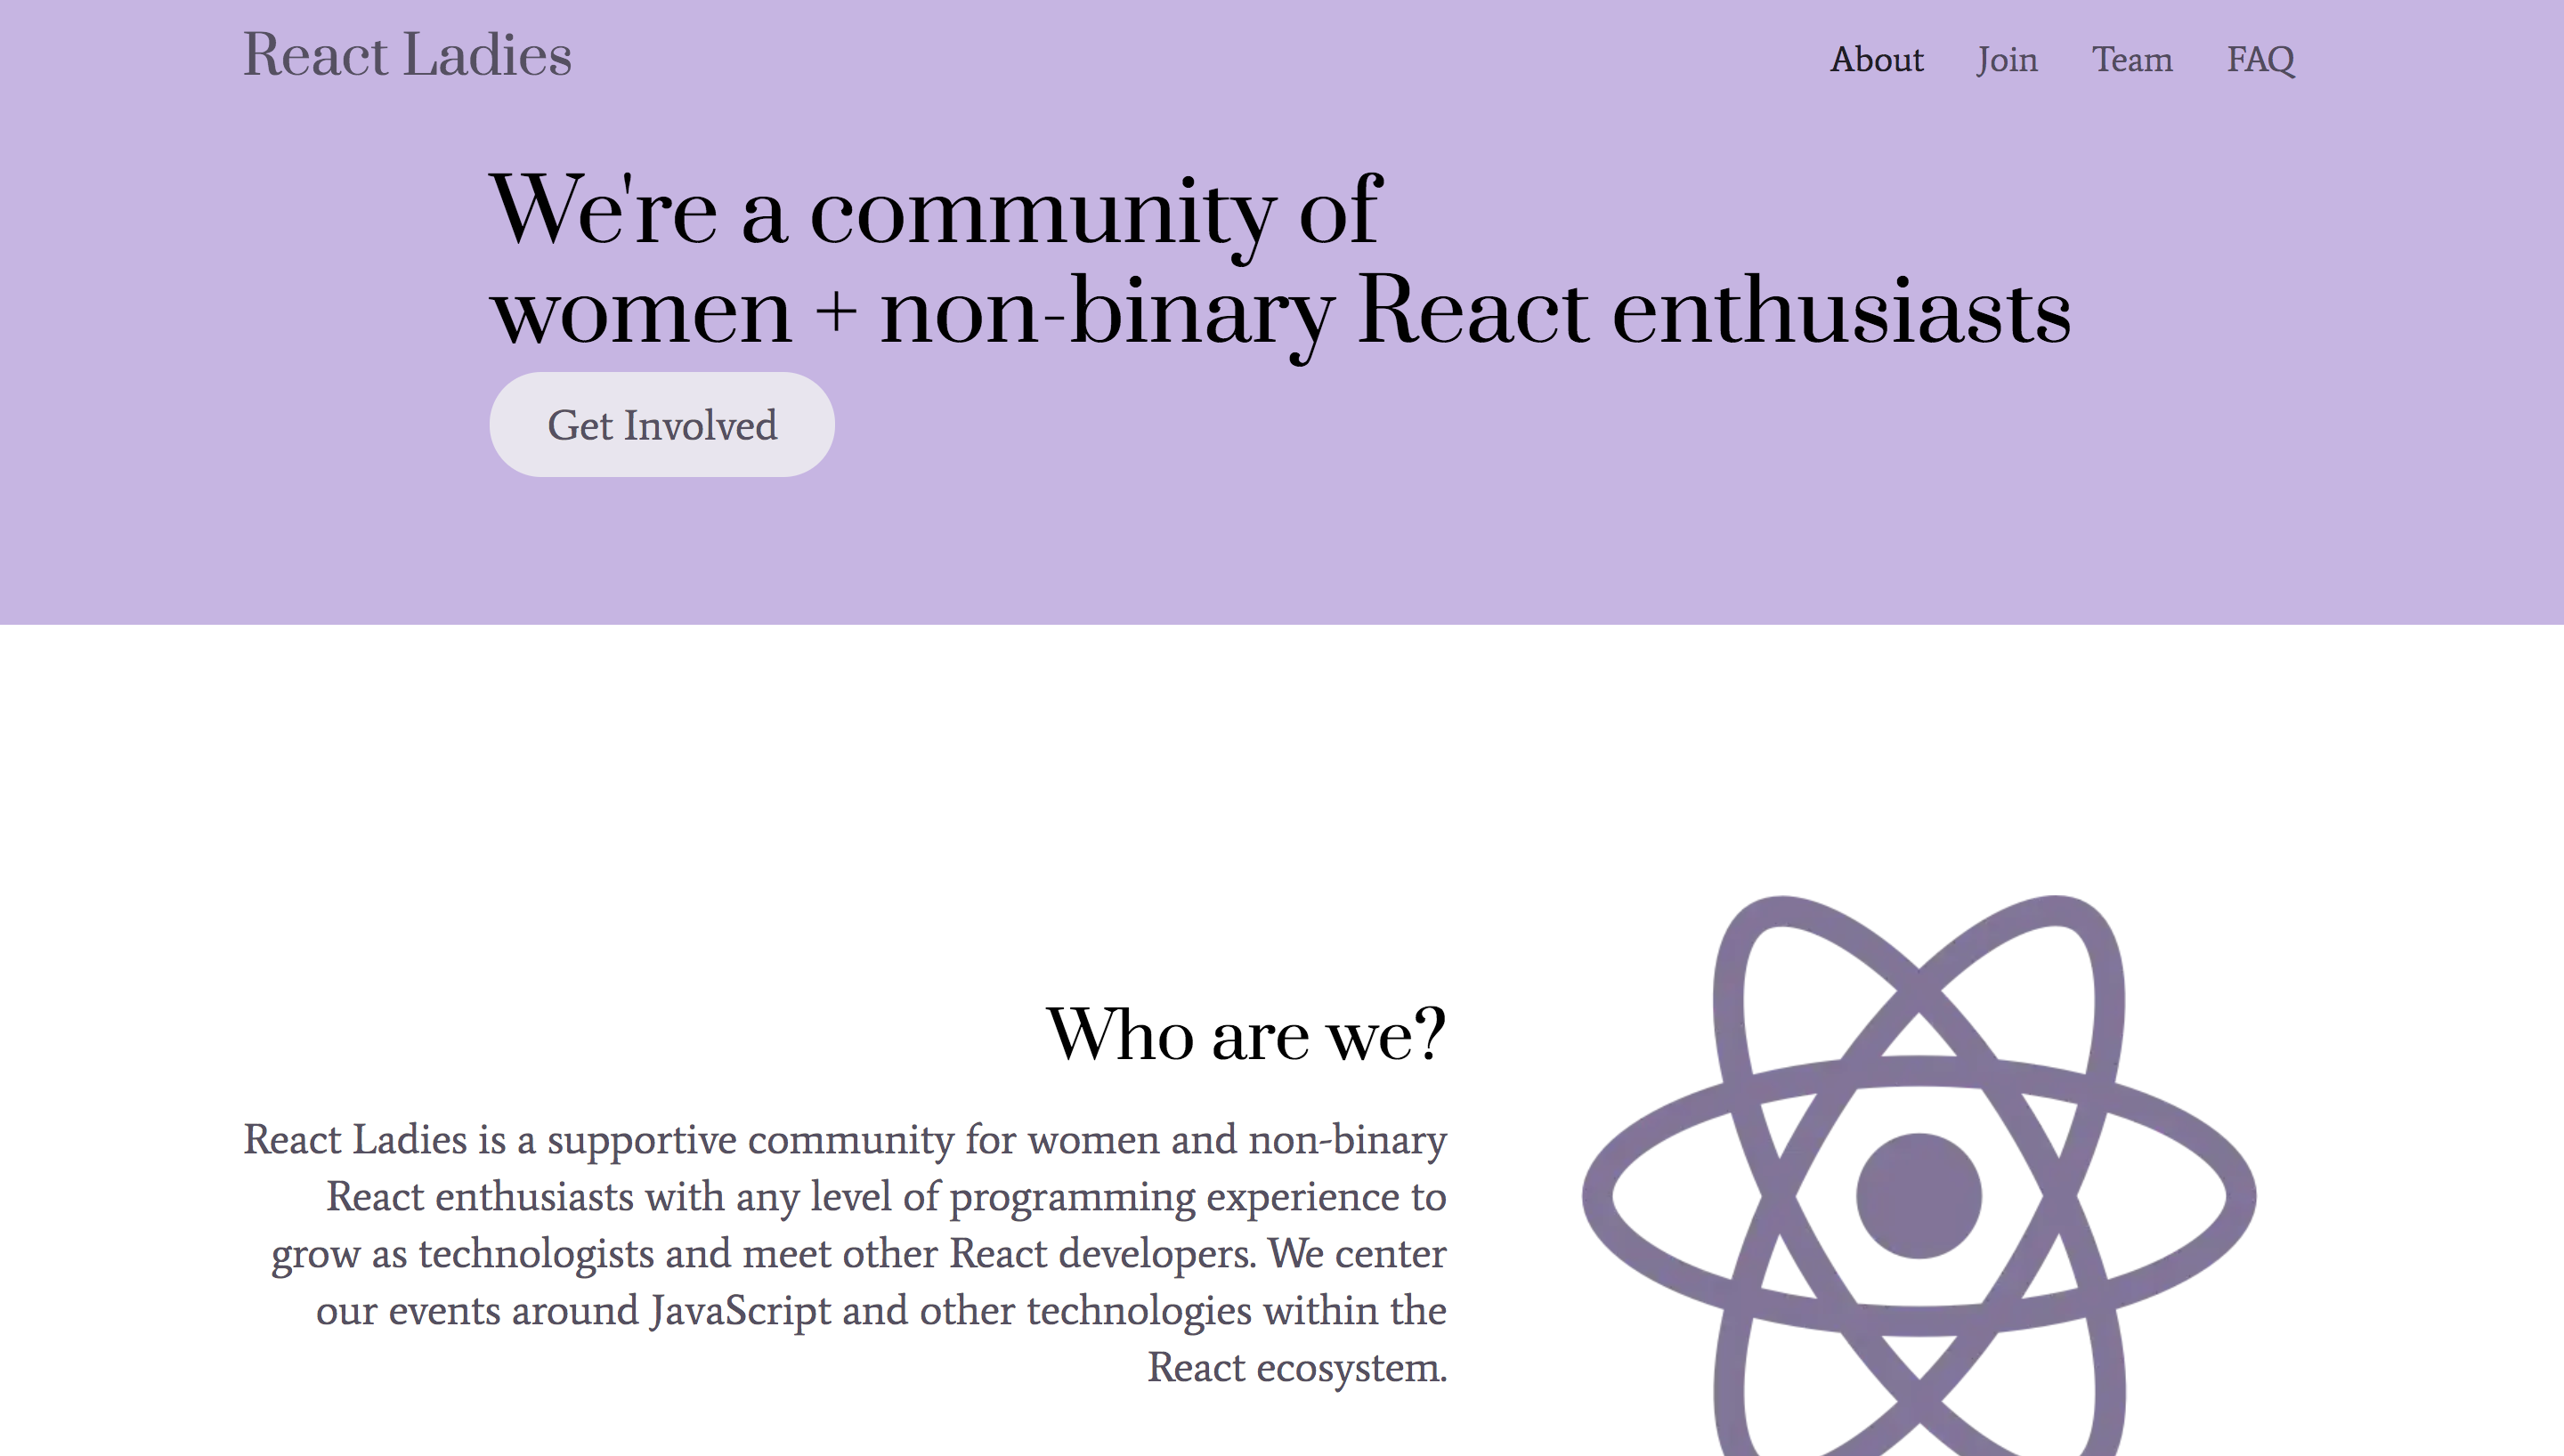Screen dimensions: 2564x1456
Task: Click the "We're a community of" headline
Action: 935,210
